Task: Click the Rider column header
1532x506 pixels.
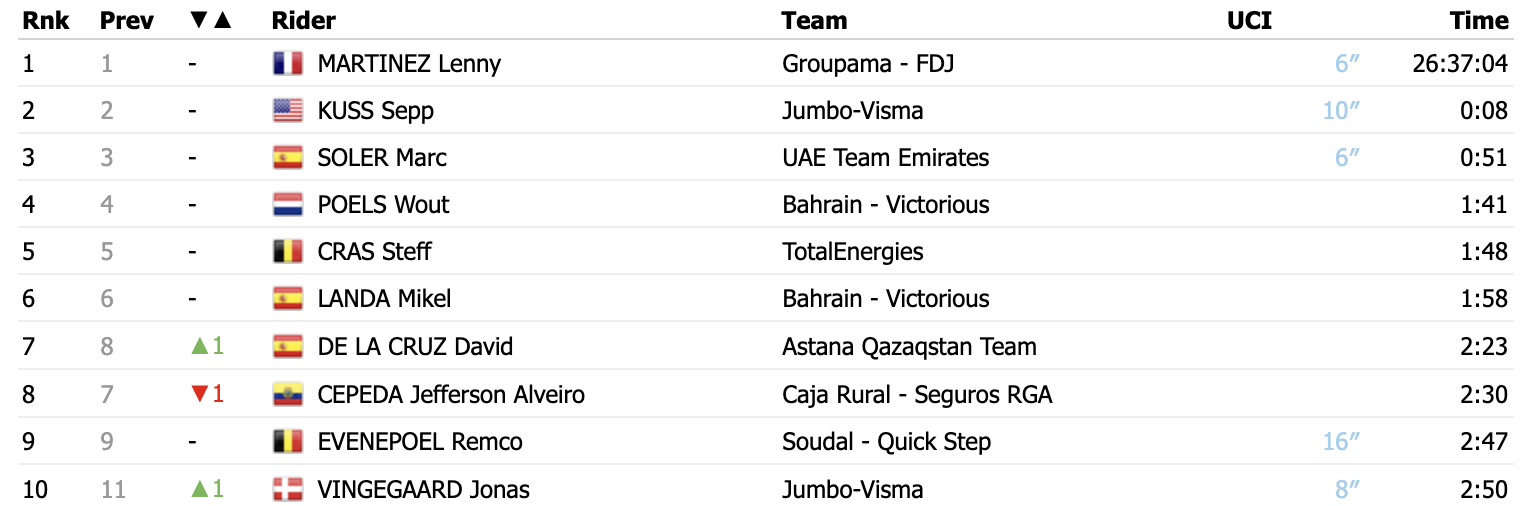Action: pyautogui.click(x=304, y=20)
